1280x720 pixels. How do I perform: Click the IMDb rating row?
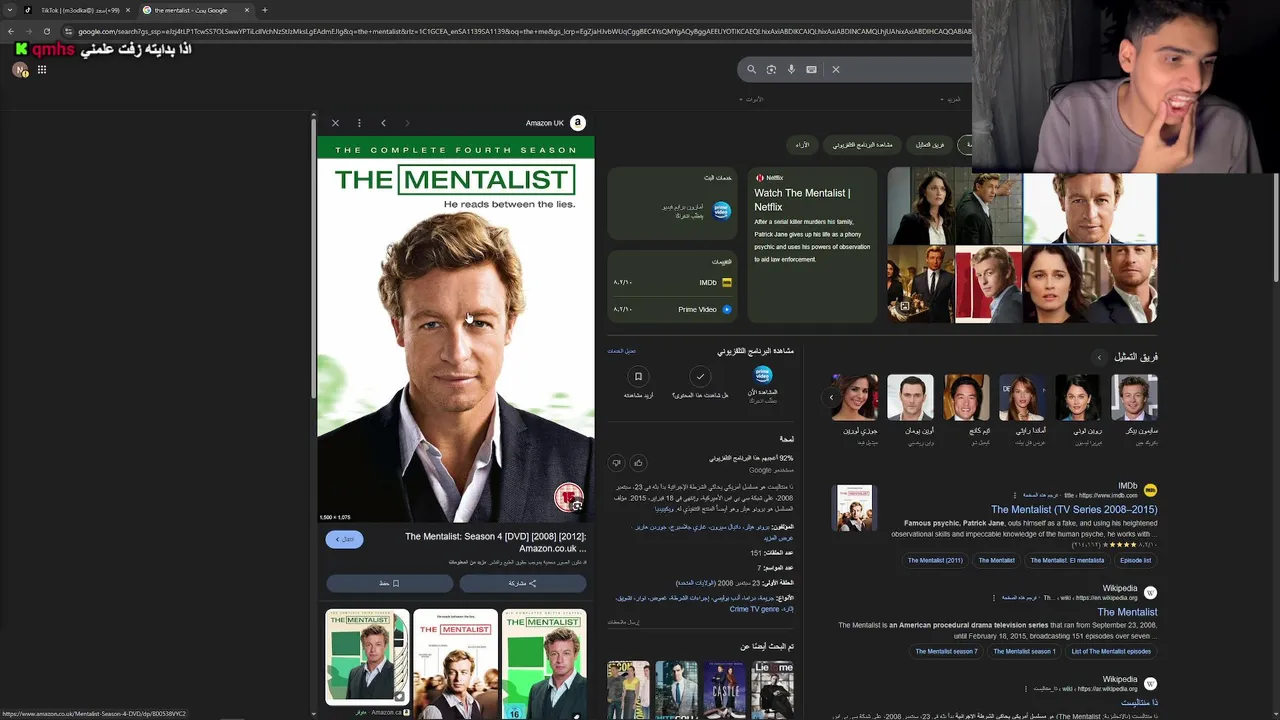[673, 283]
